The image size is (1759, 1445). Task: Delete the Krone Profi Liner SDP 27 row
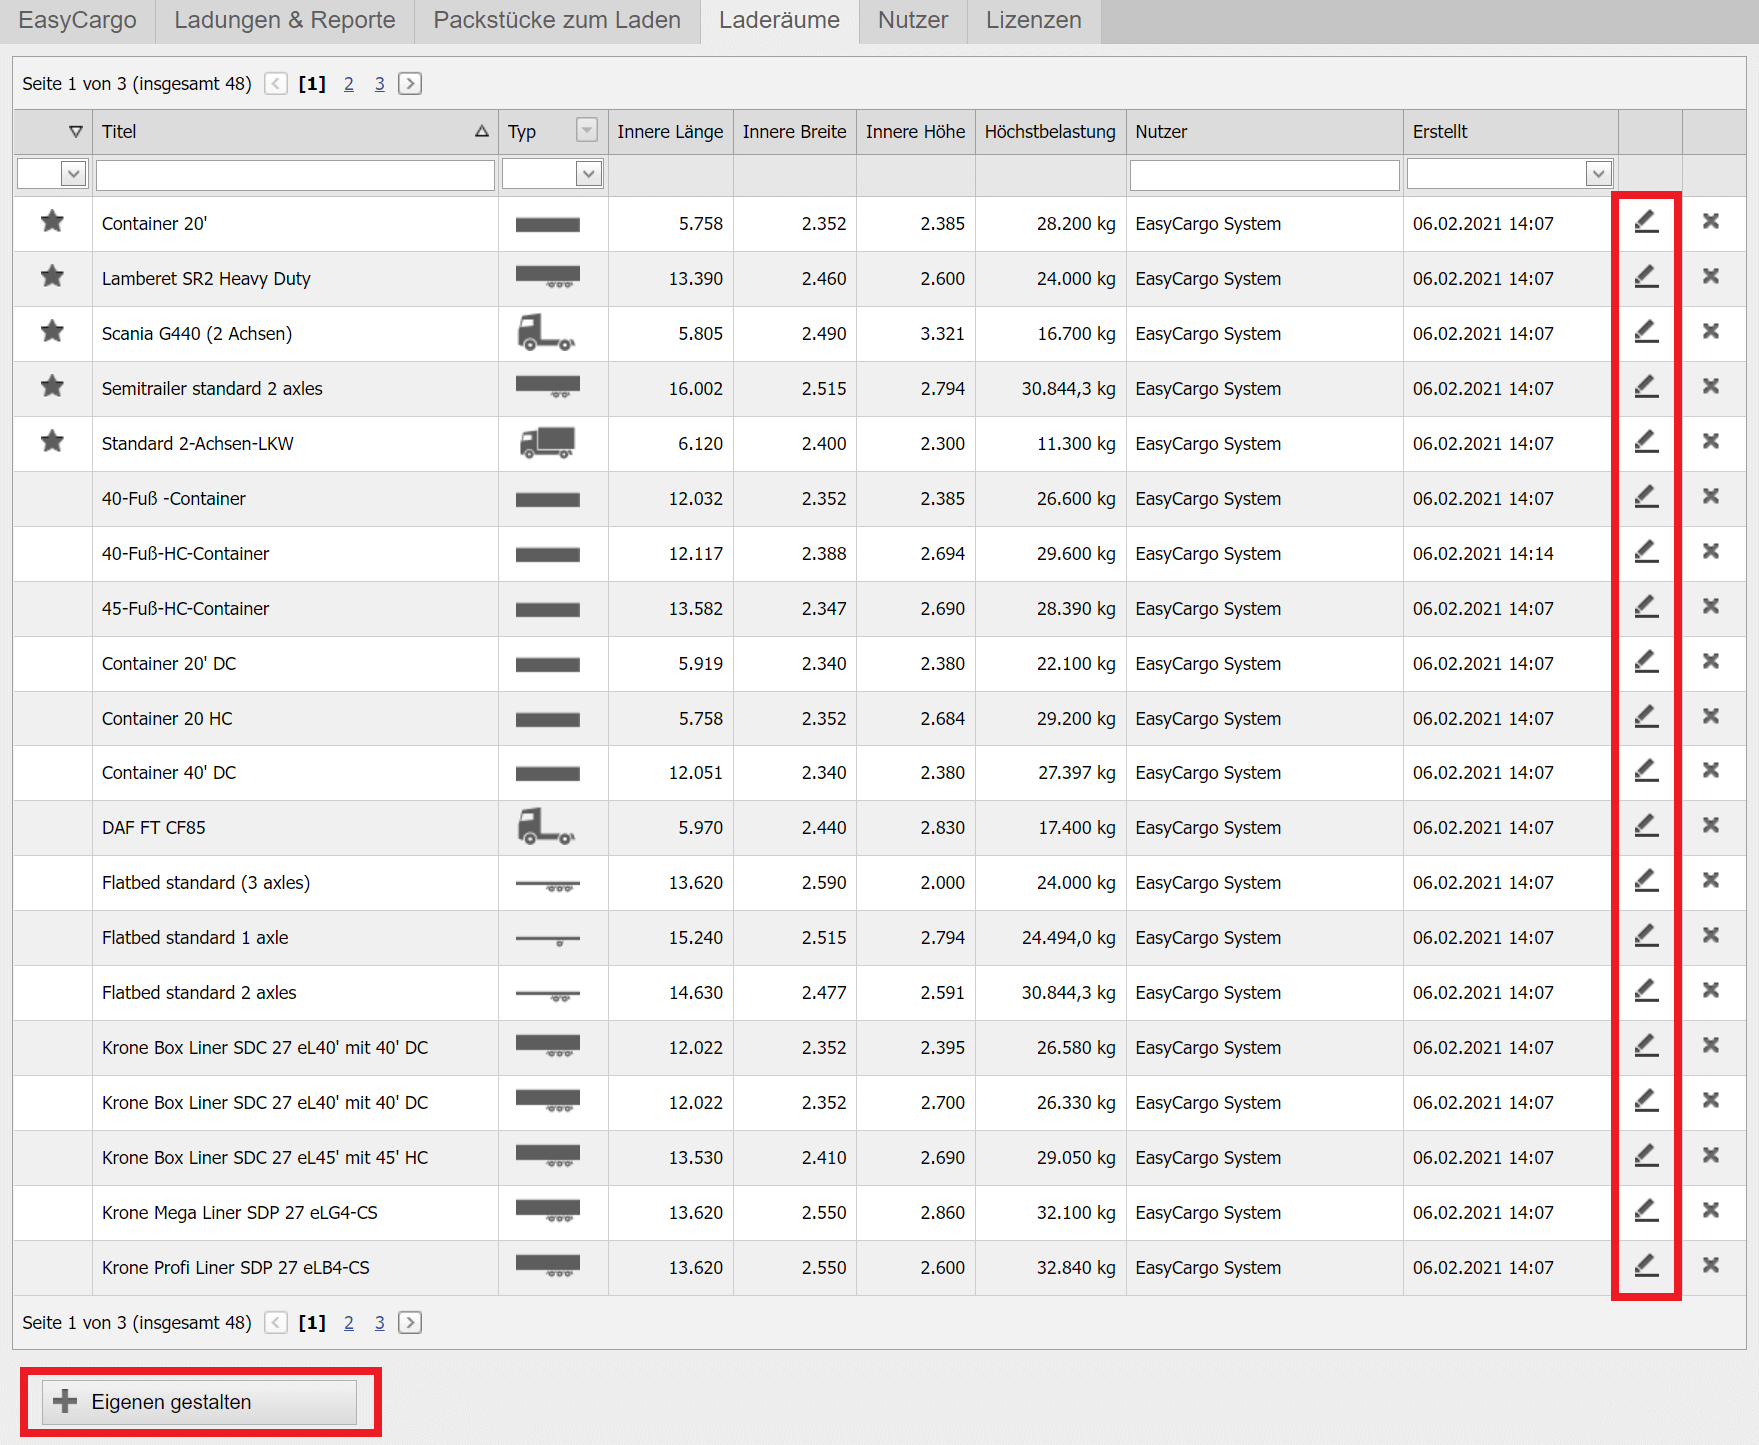(1710, 1265)
